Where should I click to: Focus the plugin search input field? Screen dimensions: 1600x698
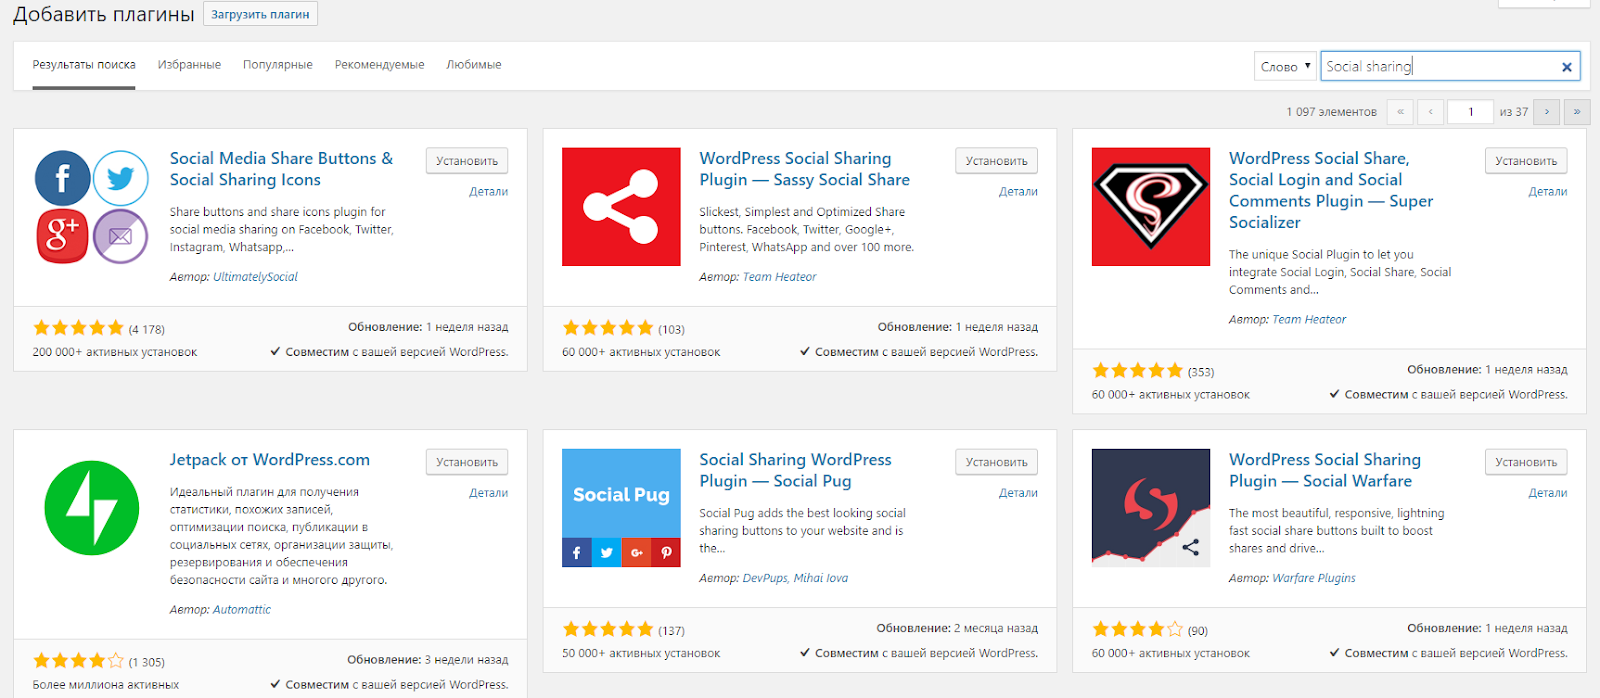[x=1438, y=67]
